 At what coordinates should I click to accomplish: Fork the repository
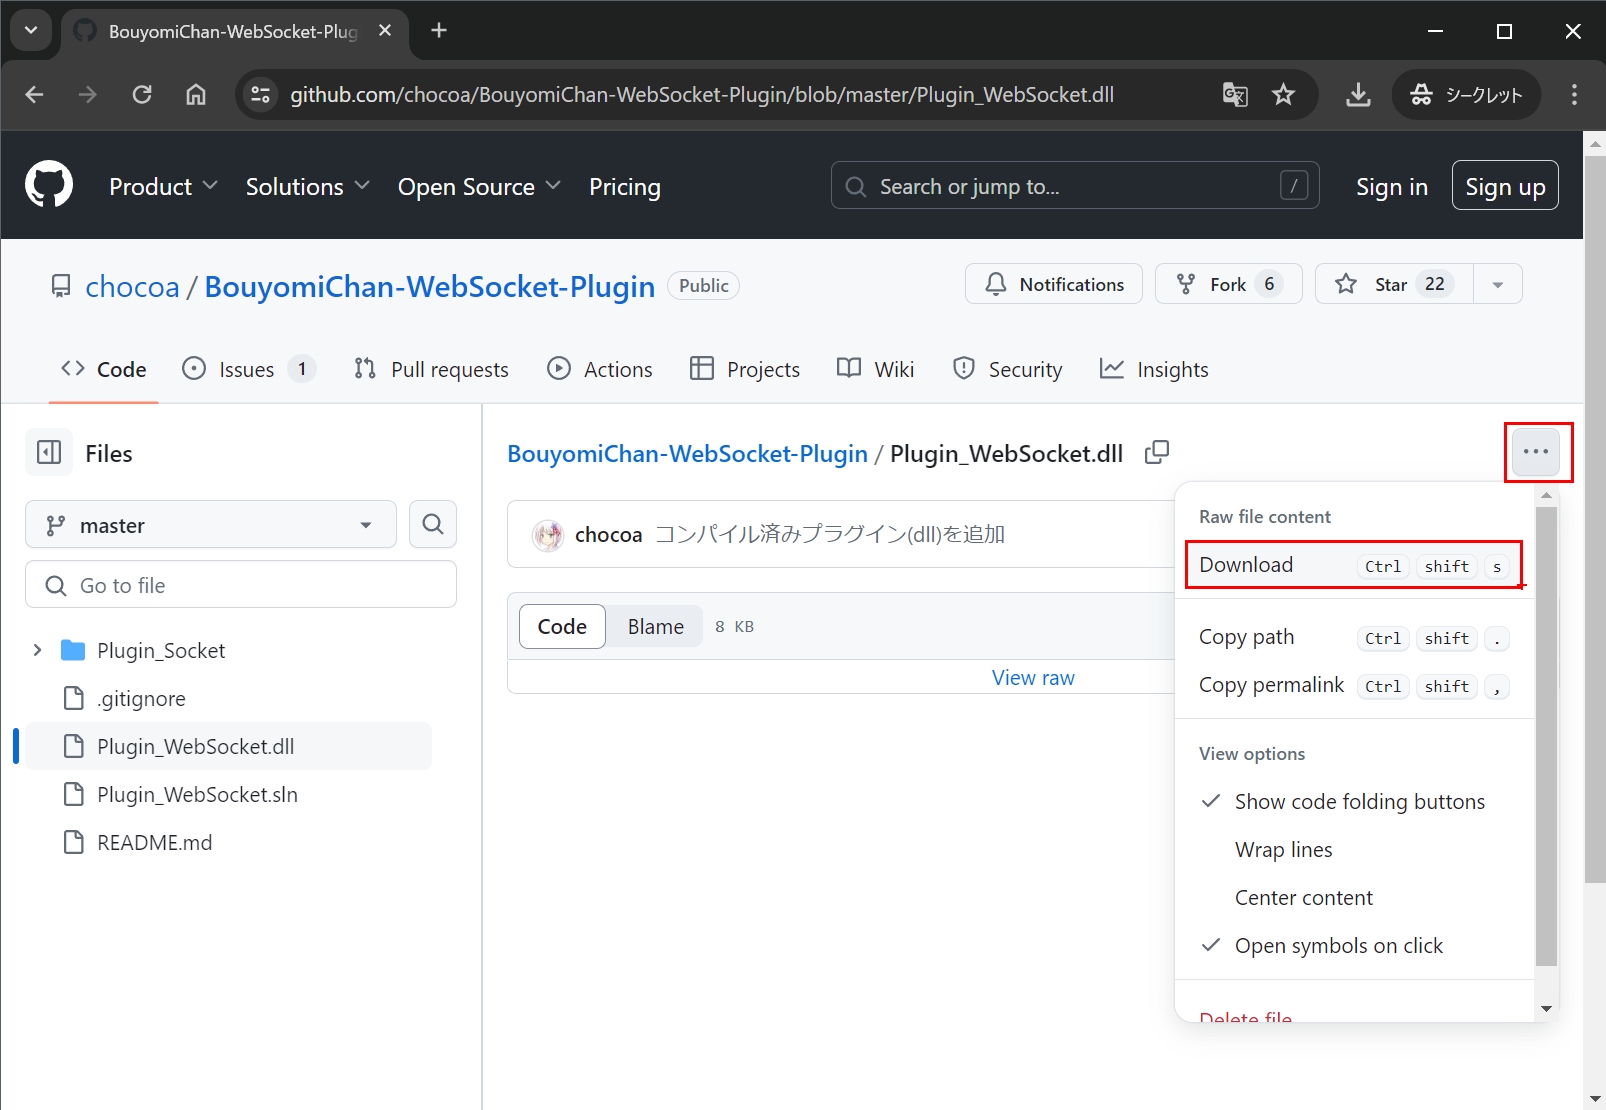[1228, 284]
